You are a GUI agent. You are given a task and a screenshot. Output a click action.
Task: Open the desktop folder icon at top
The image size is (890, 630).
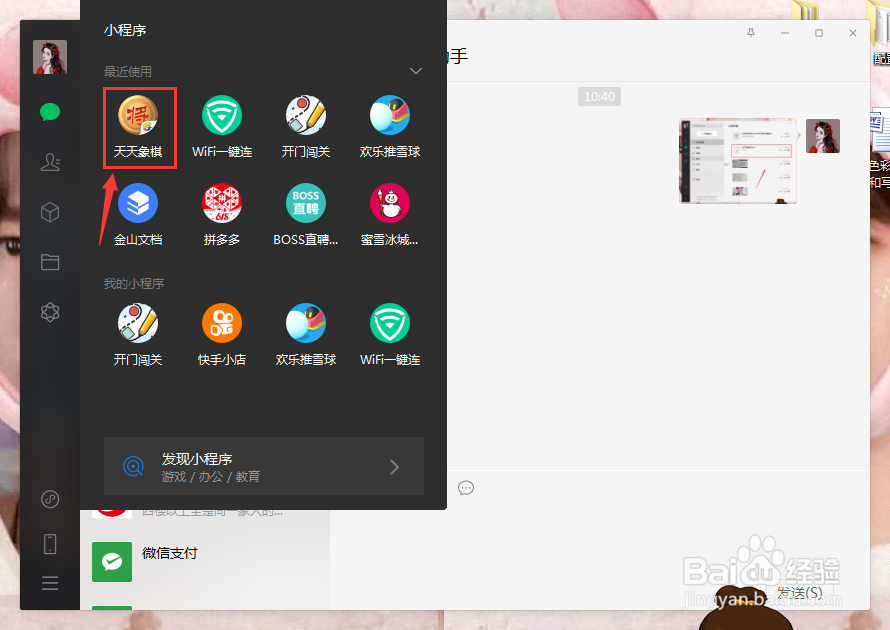805,10
